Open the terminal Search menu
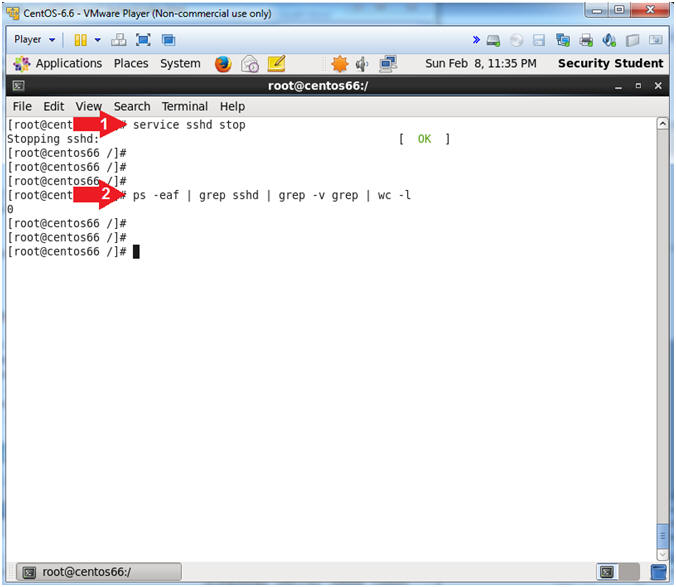676x587 pixels. coord(132,106)
